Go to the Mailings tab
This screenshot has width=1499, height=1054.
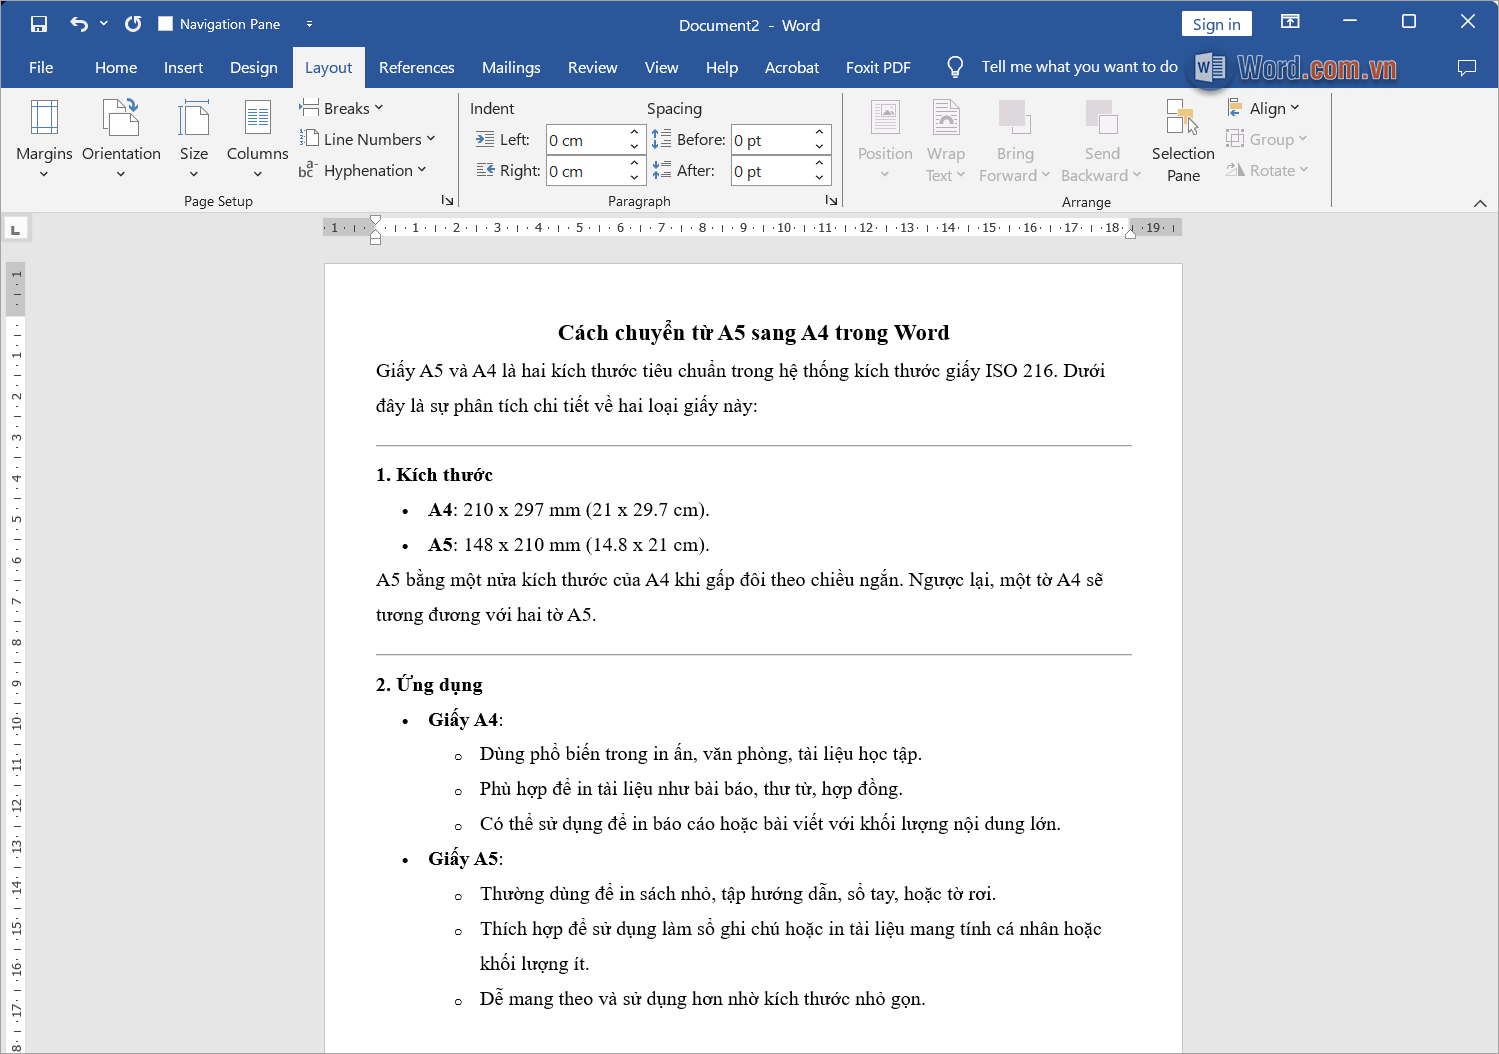[x=511, y=67]
